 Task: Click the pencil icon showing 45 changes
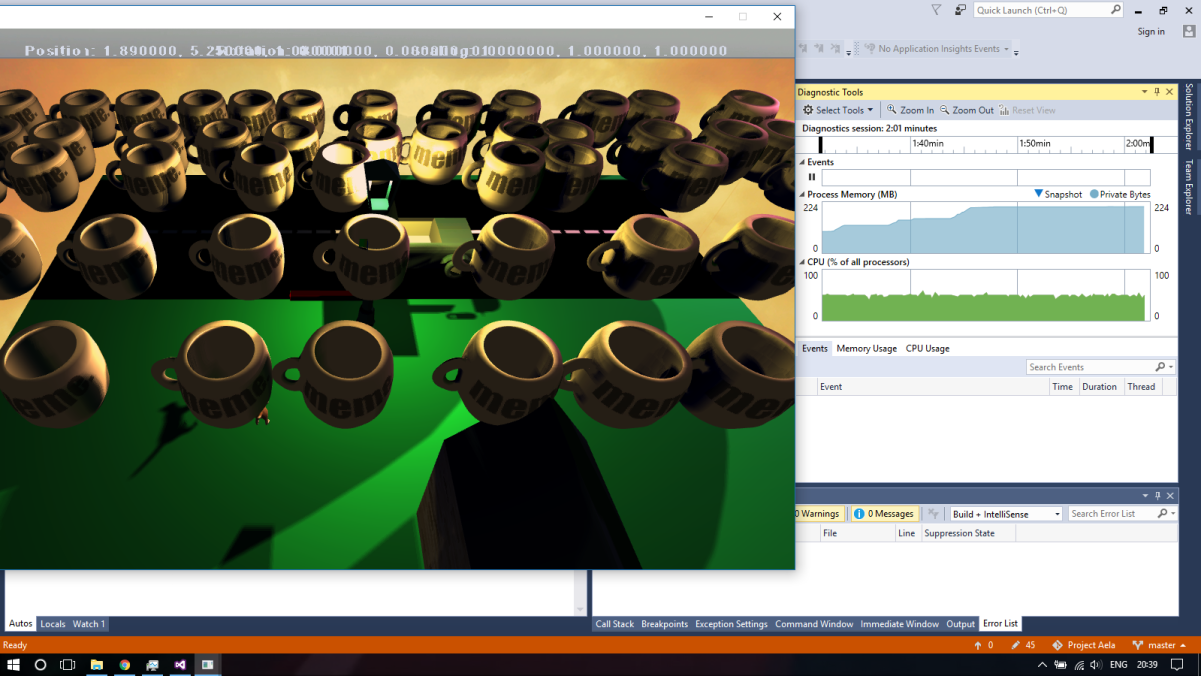1016,645
